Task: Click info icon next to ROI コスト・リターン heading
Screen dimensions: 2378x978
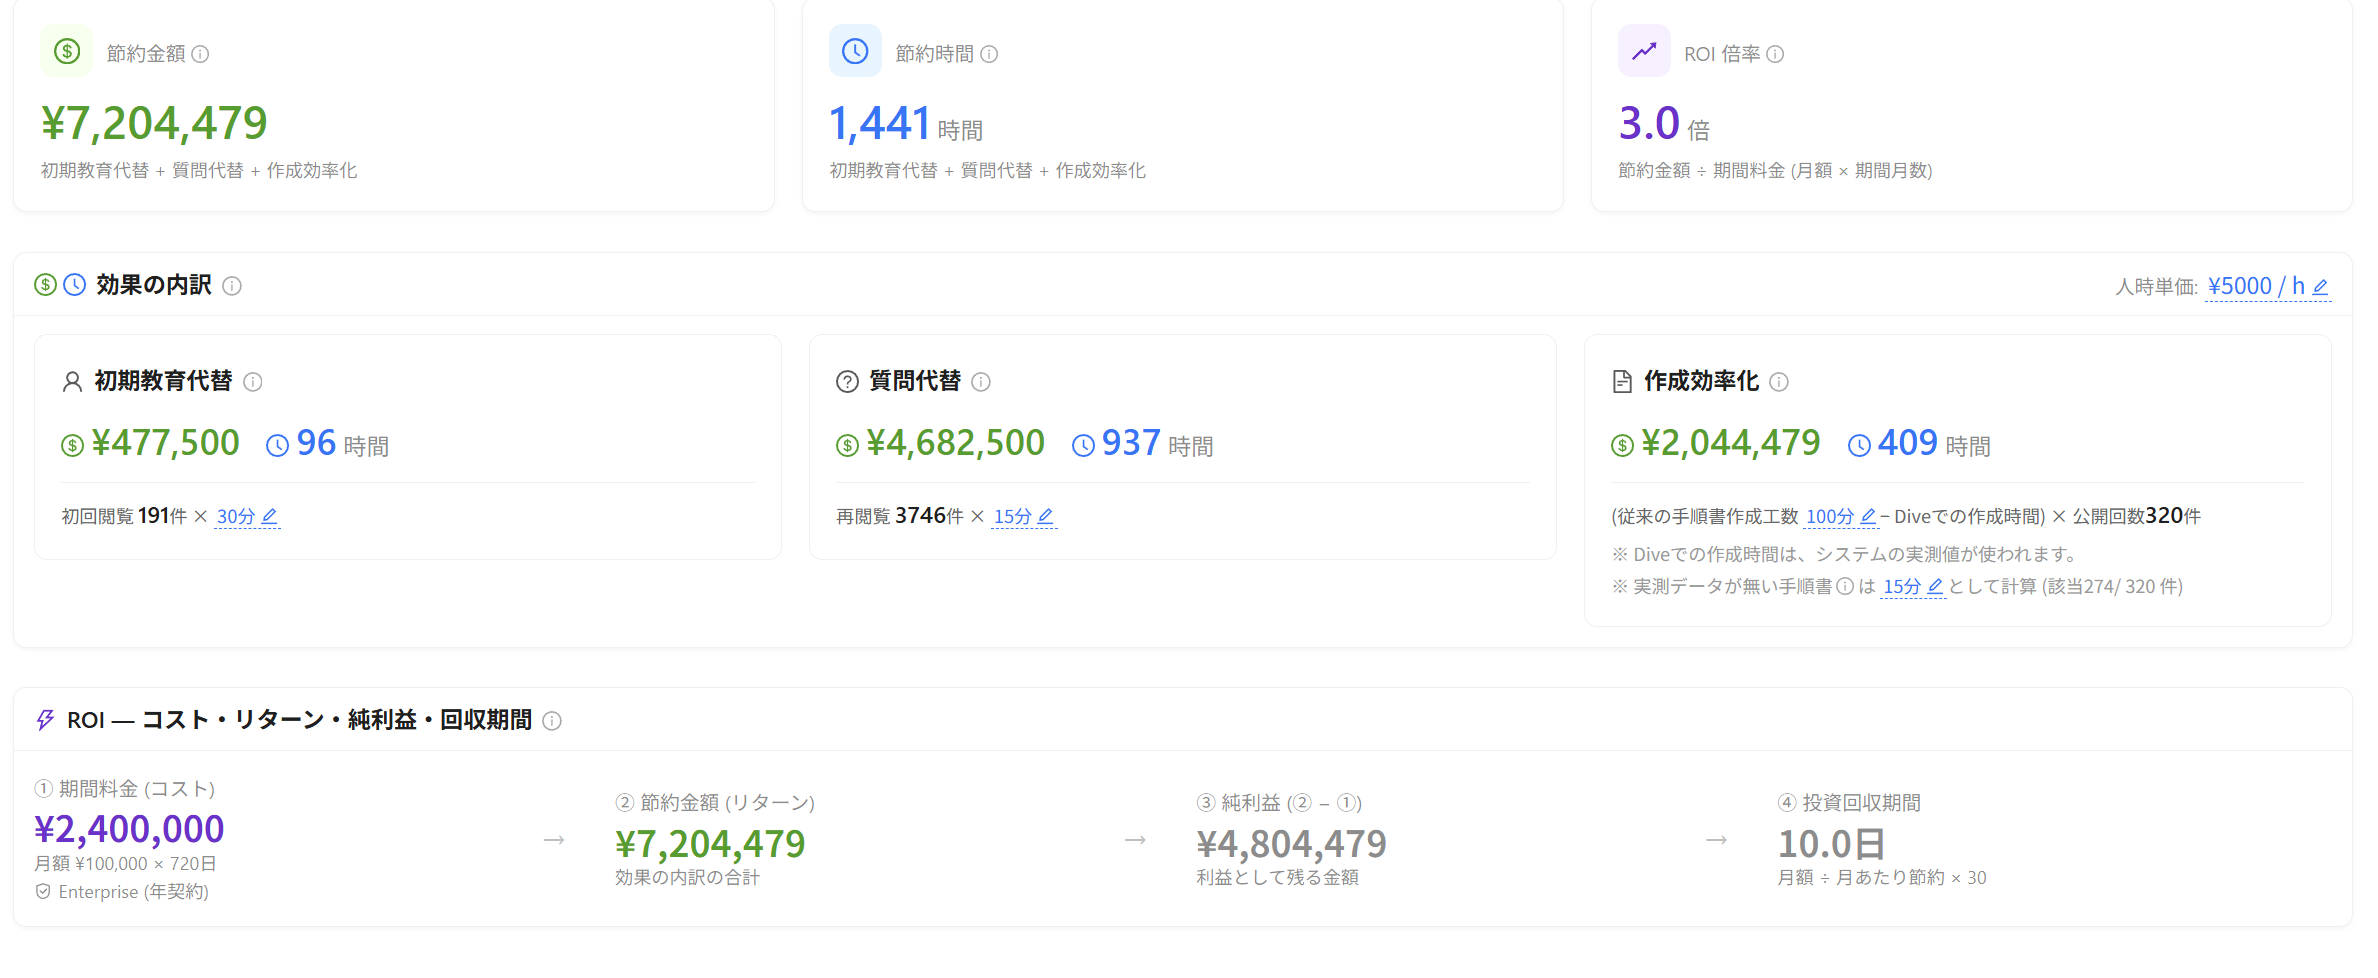Action: point(552,721)
